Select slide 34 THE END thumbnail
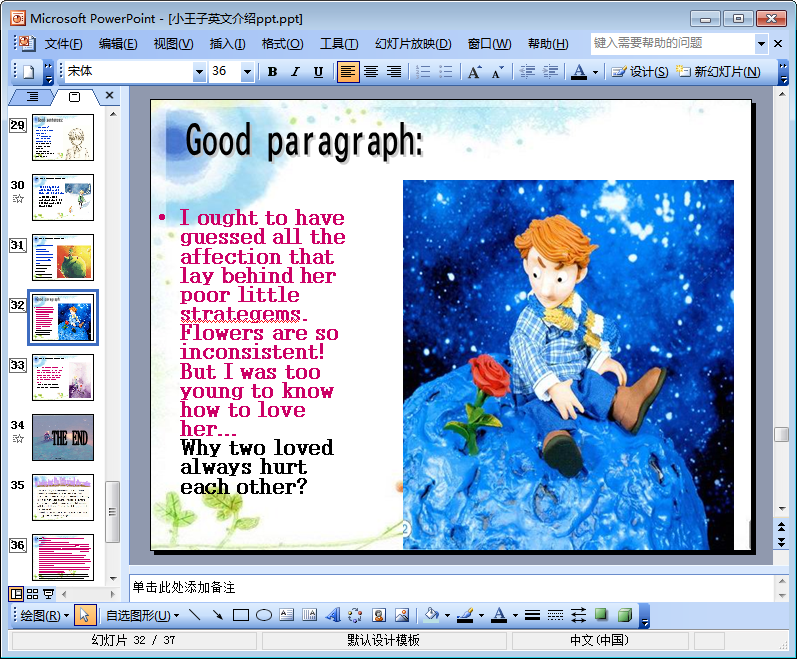 [x=63, y=437]
